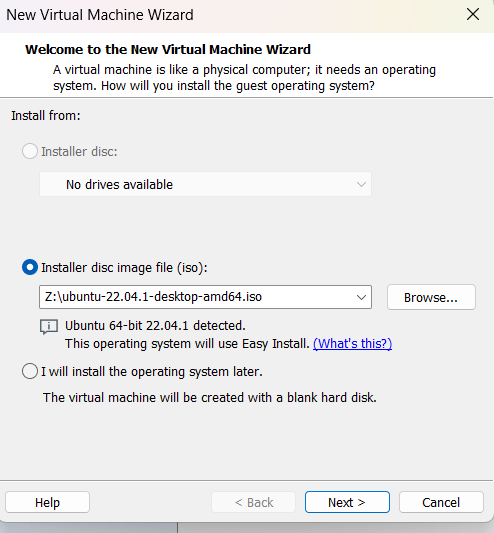Open the What's this? link
The width and height of the screenshot is (494, 533).
click(352, 344)
